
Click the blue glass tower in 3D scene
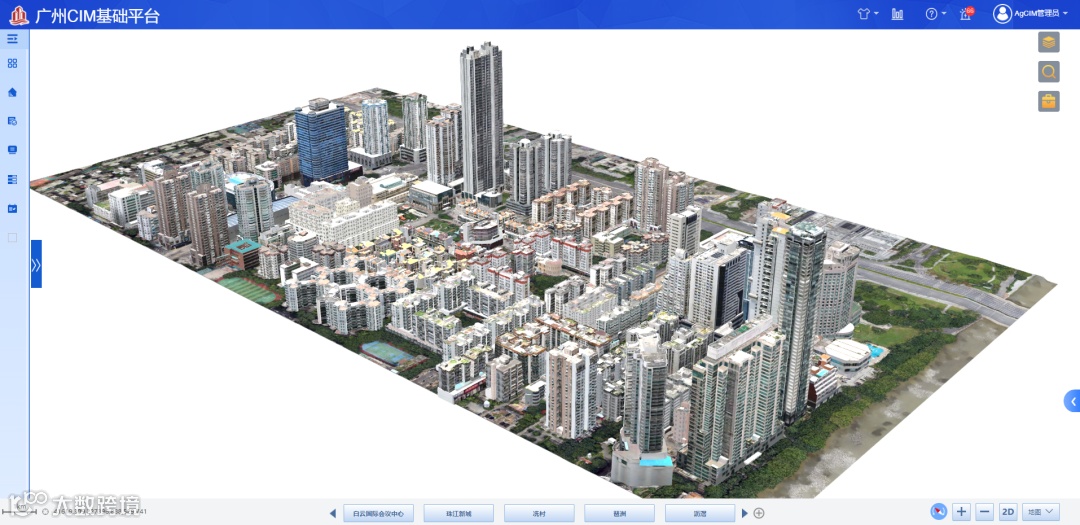click(322, 141)
